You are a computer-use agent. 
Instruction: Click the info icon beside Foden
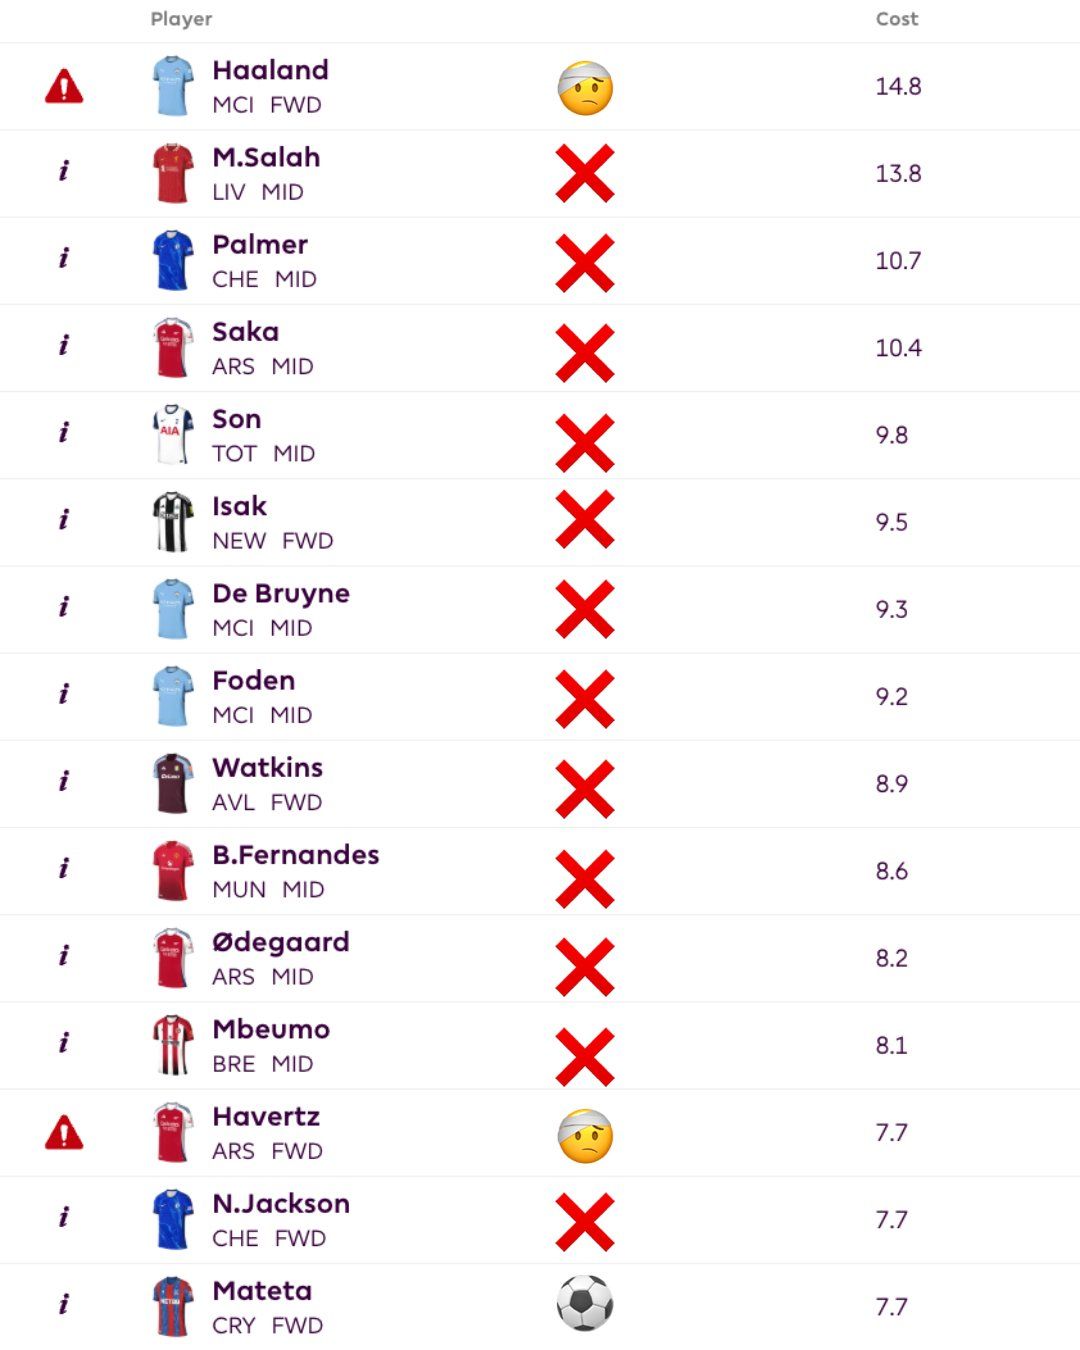tap(64, 693)
